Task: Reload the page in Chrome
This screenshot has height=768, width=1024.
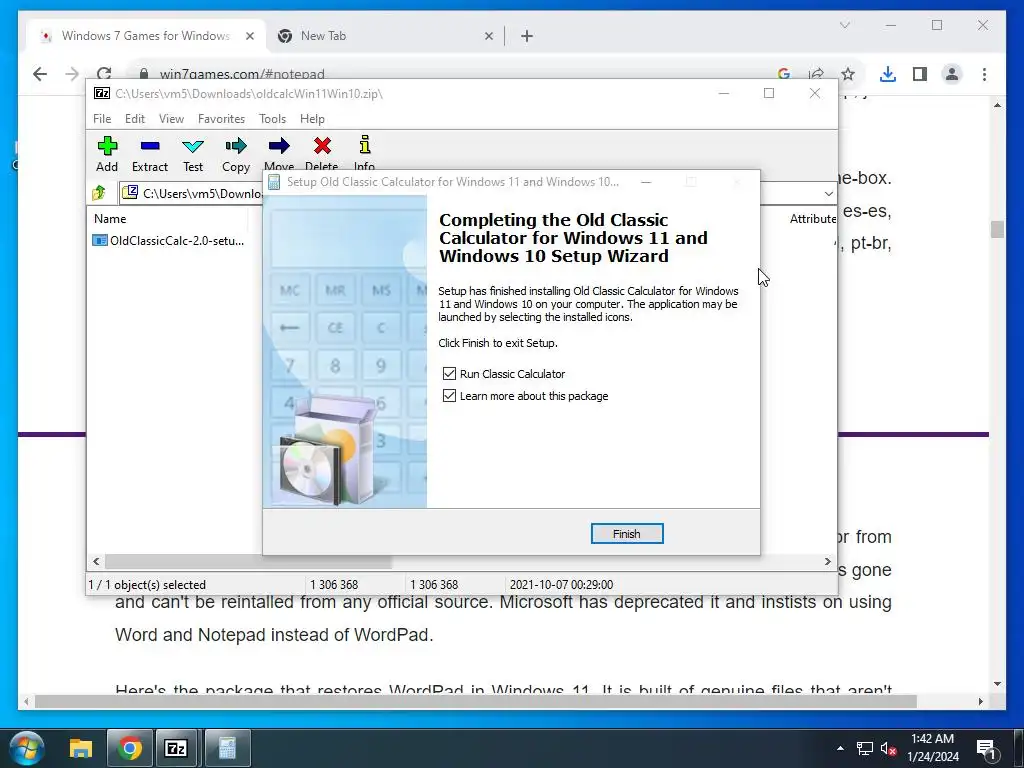Action: [104, 73]
